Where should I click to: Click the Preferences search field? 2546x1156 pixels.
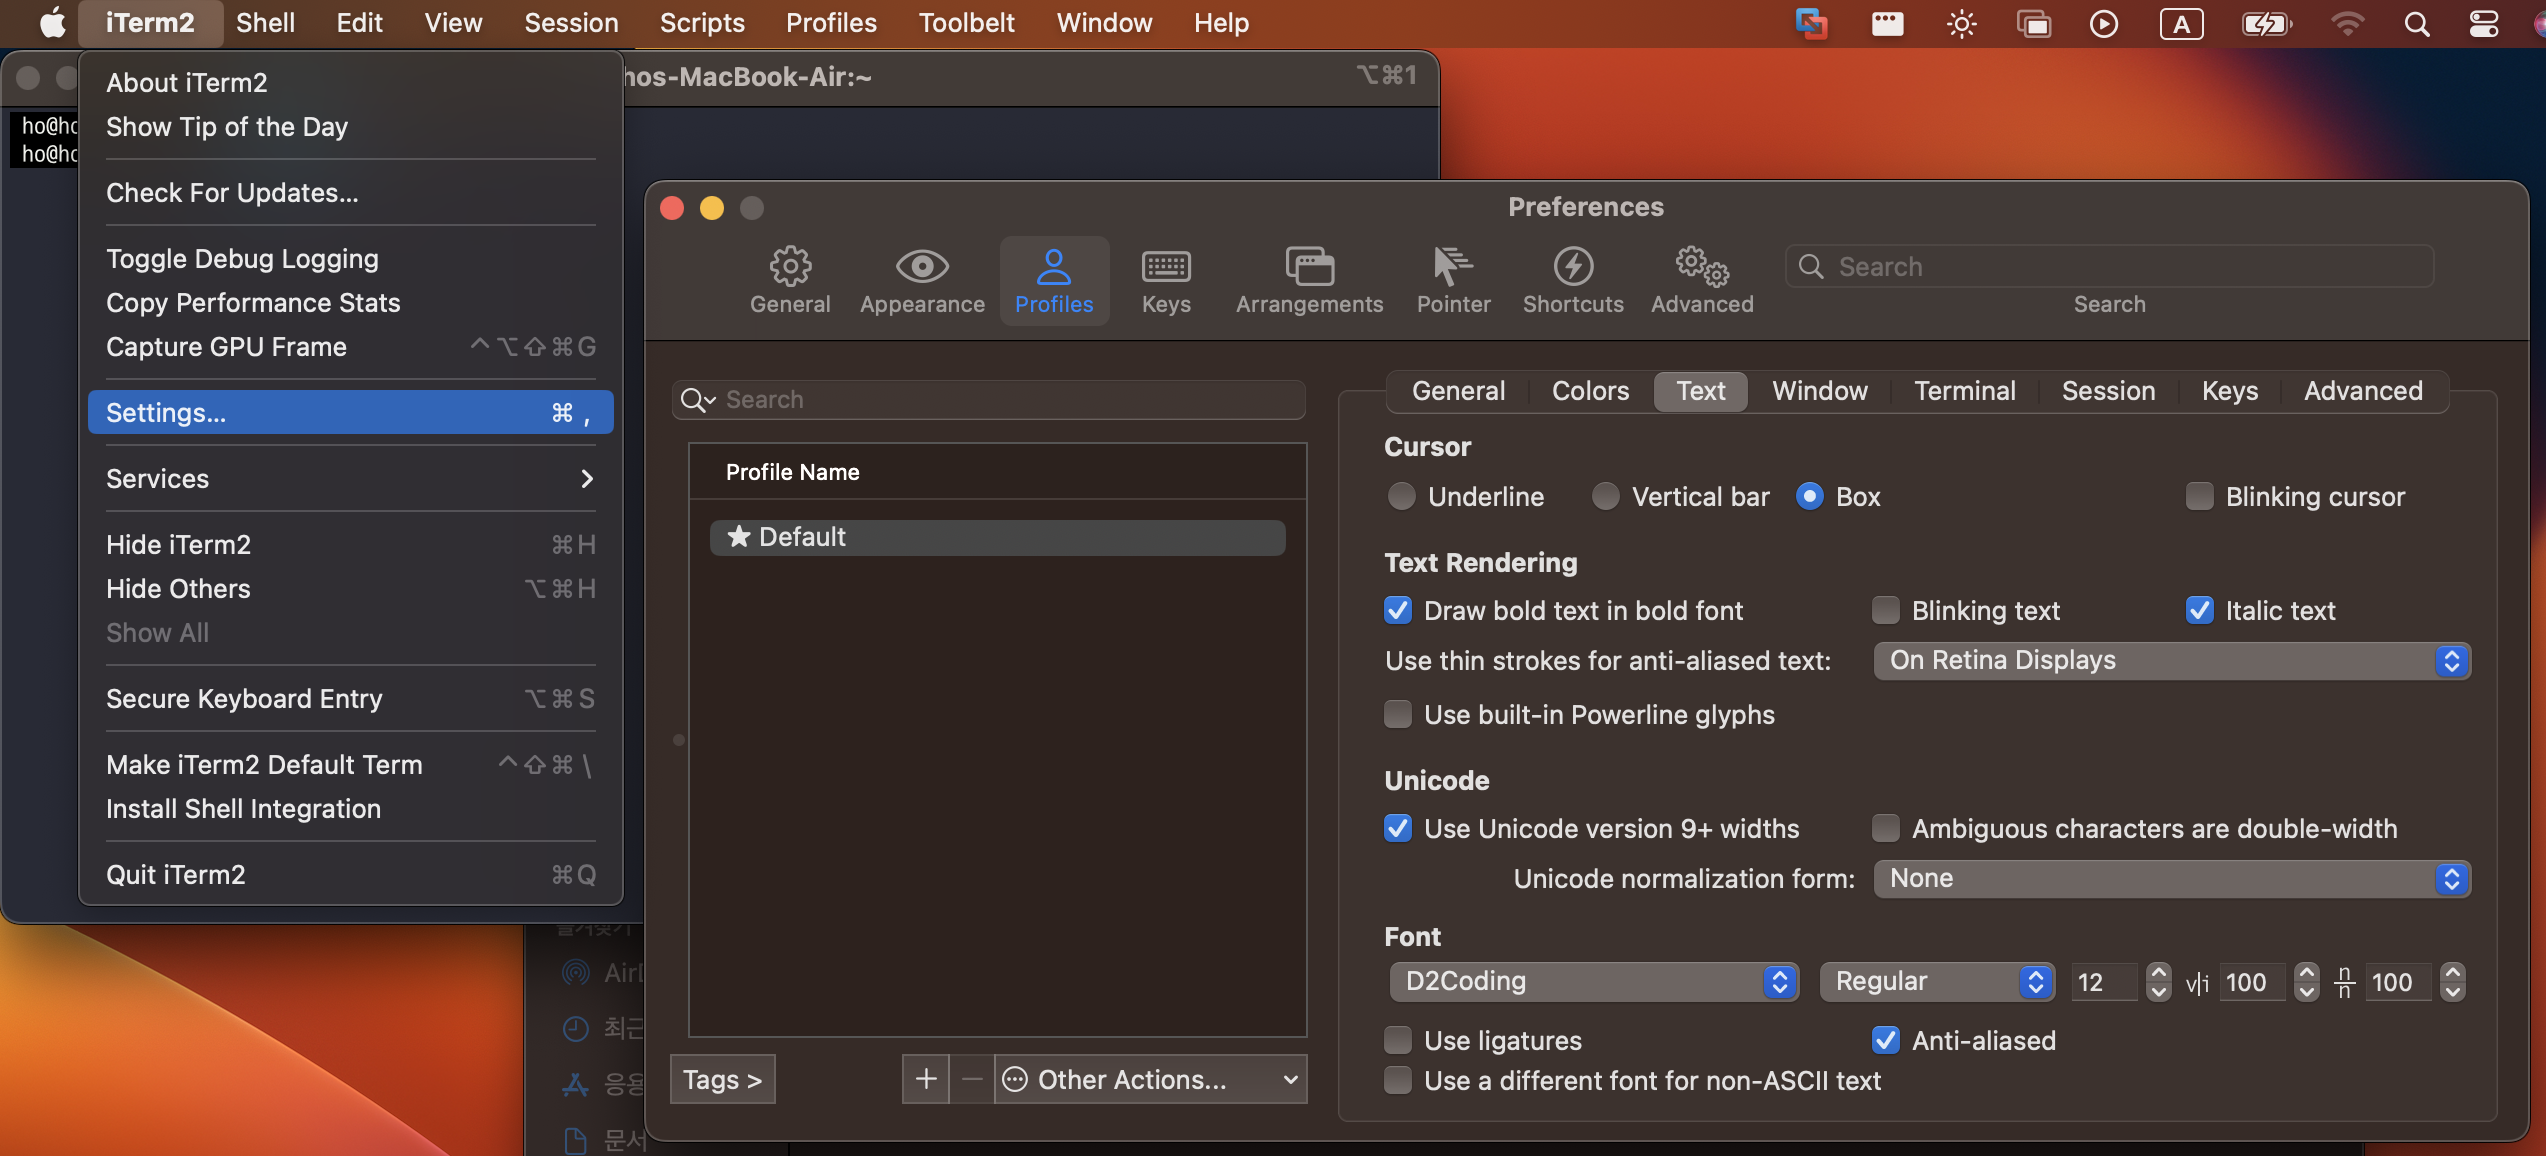tap(2109, 267)
